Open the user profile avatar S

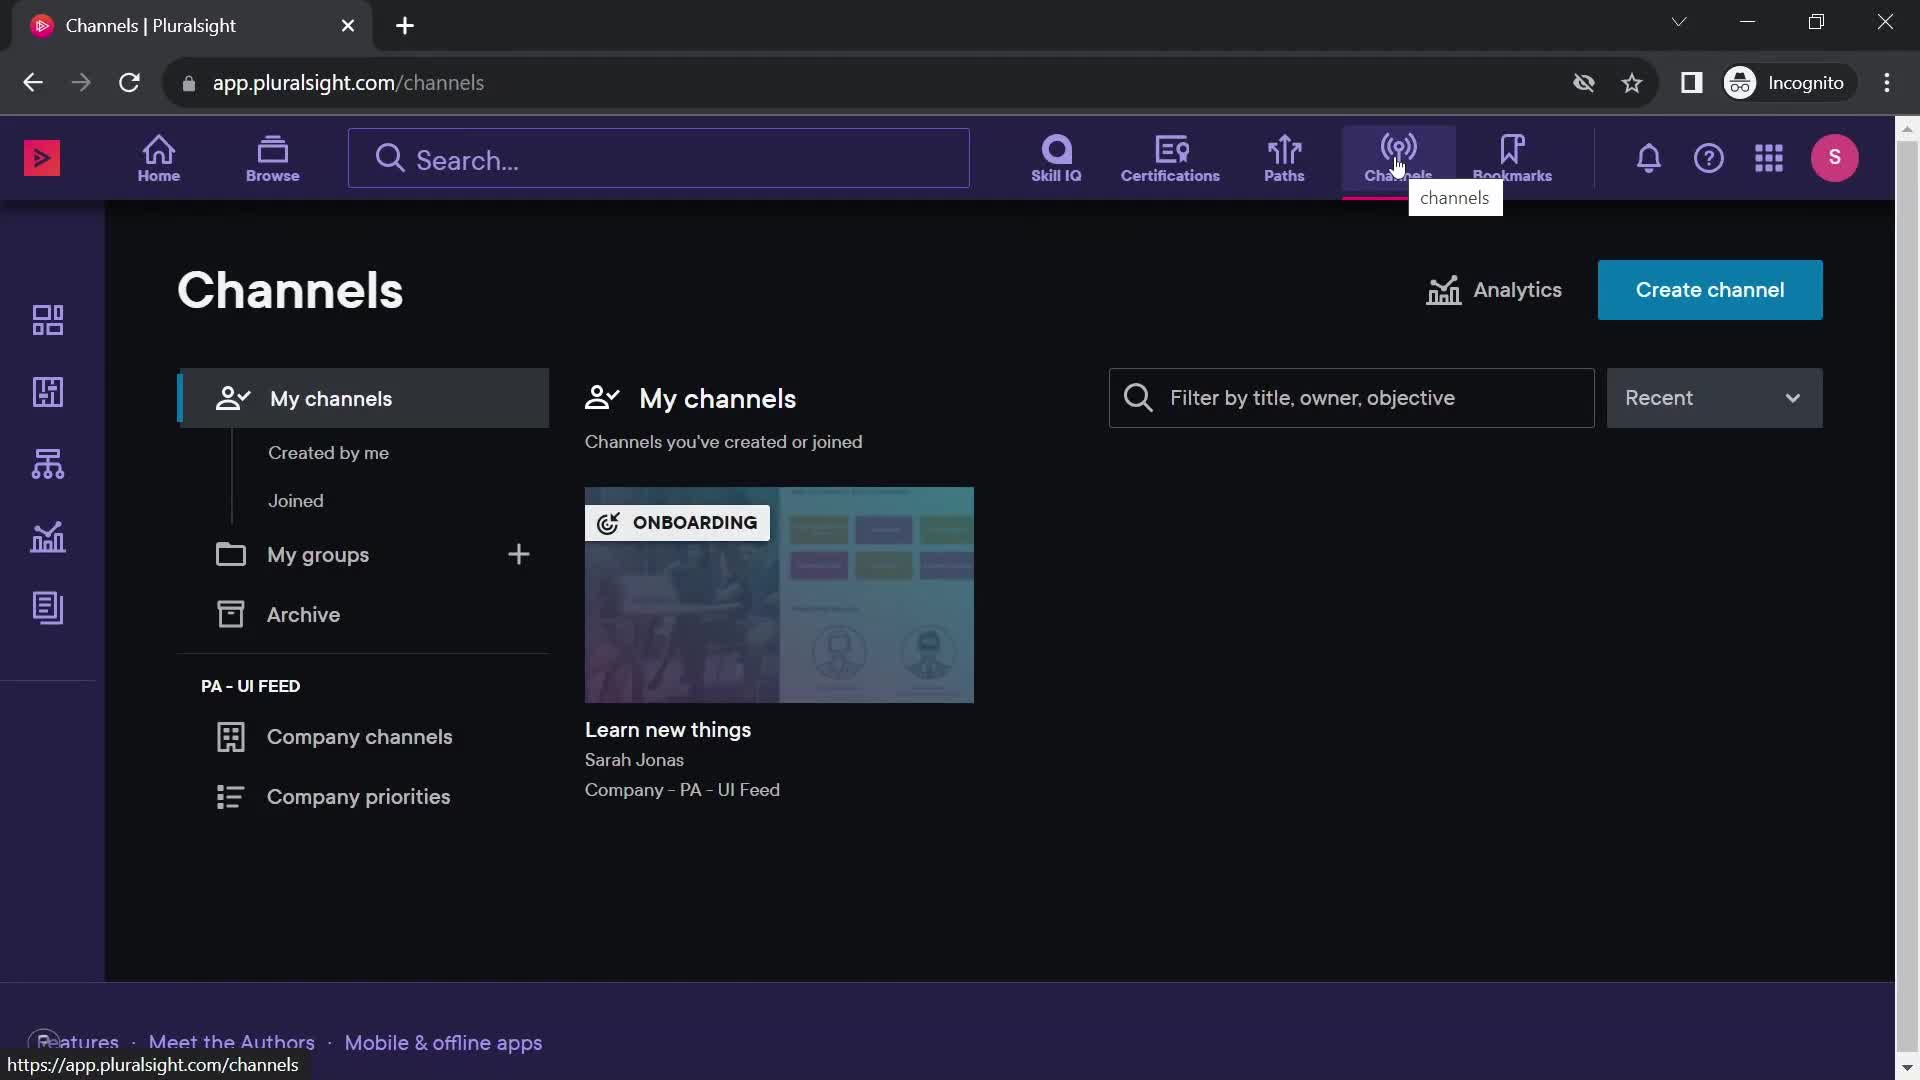tap(1835, 158)
